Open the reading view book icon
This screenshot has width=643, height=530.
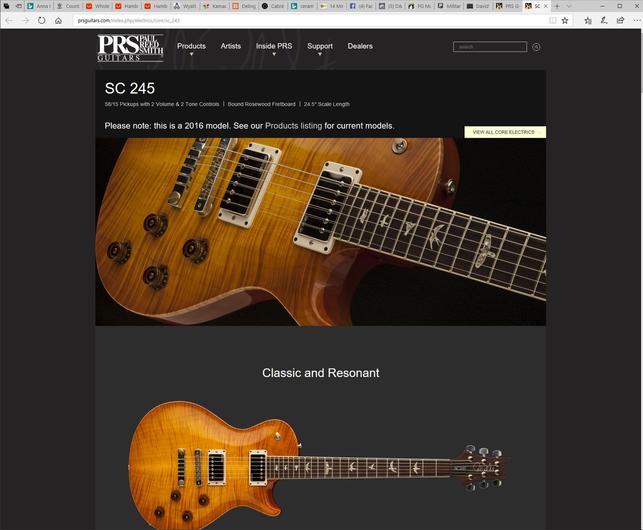tap(553, 21)
